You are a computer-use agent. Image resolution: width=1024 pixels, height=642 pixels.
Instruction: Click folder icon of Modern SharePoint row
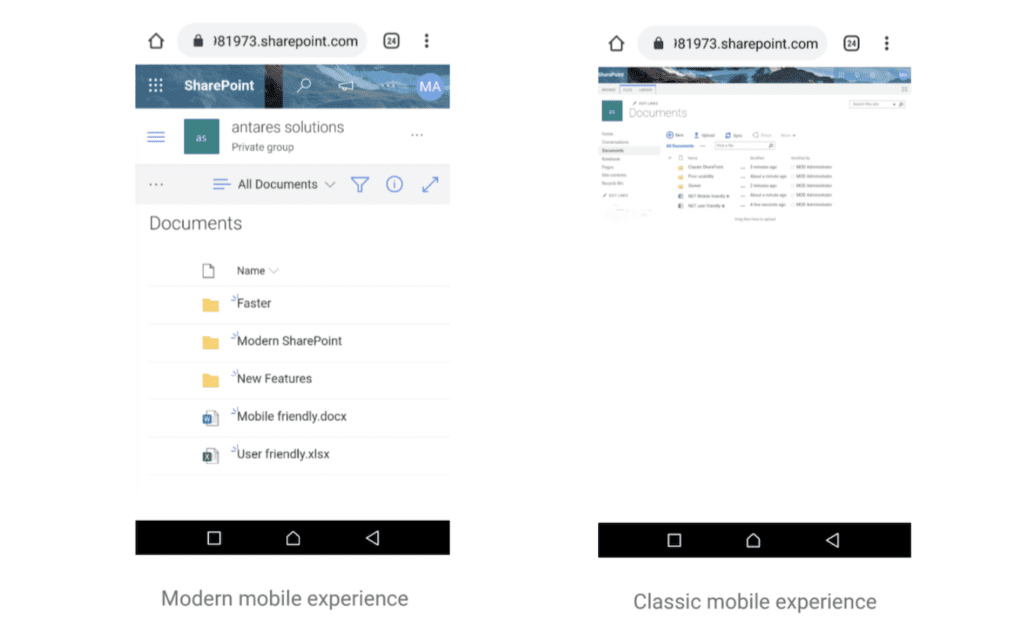[x=210, y=343]
